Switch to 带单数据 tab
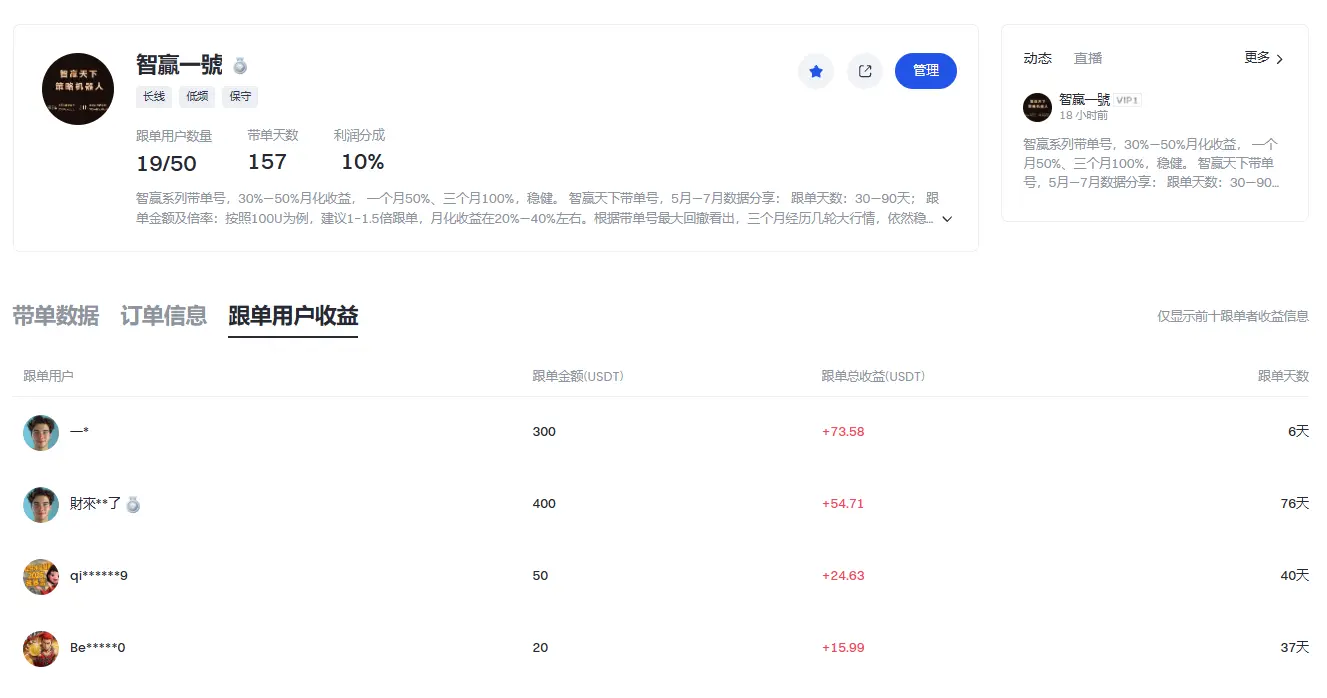The image size is (1327, 698). (56, 316)
